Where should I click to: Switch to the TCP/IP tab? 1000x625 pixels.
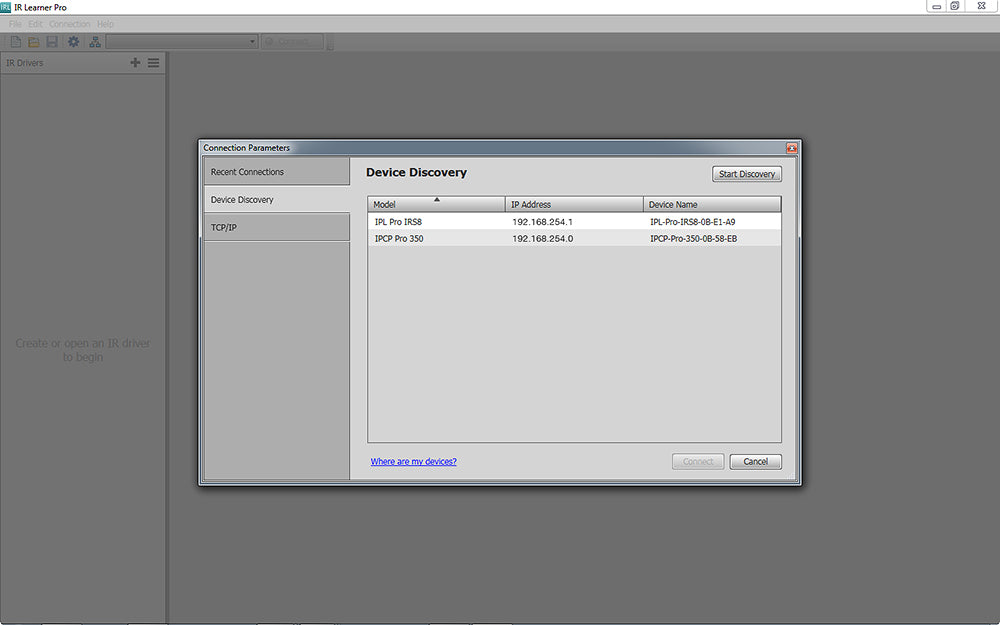[277, 227]
